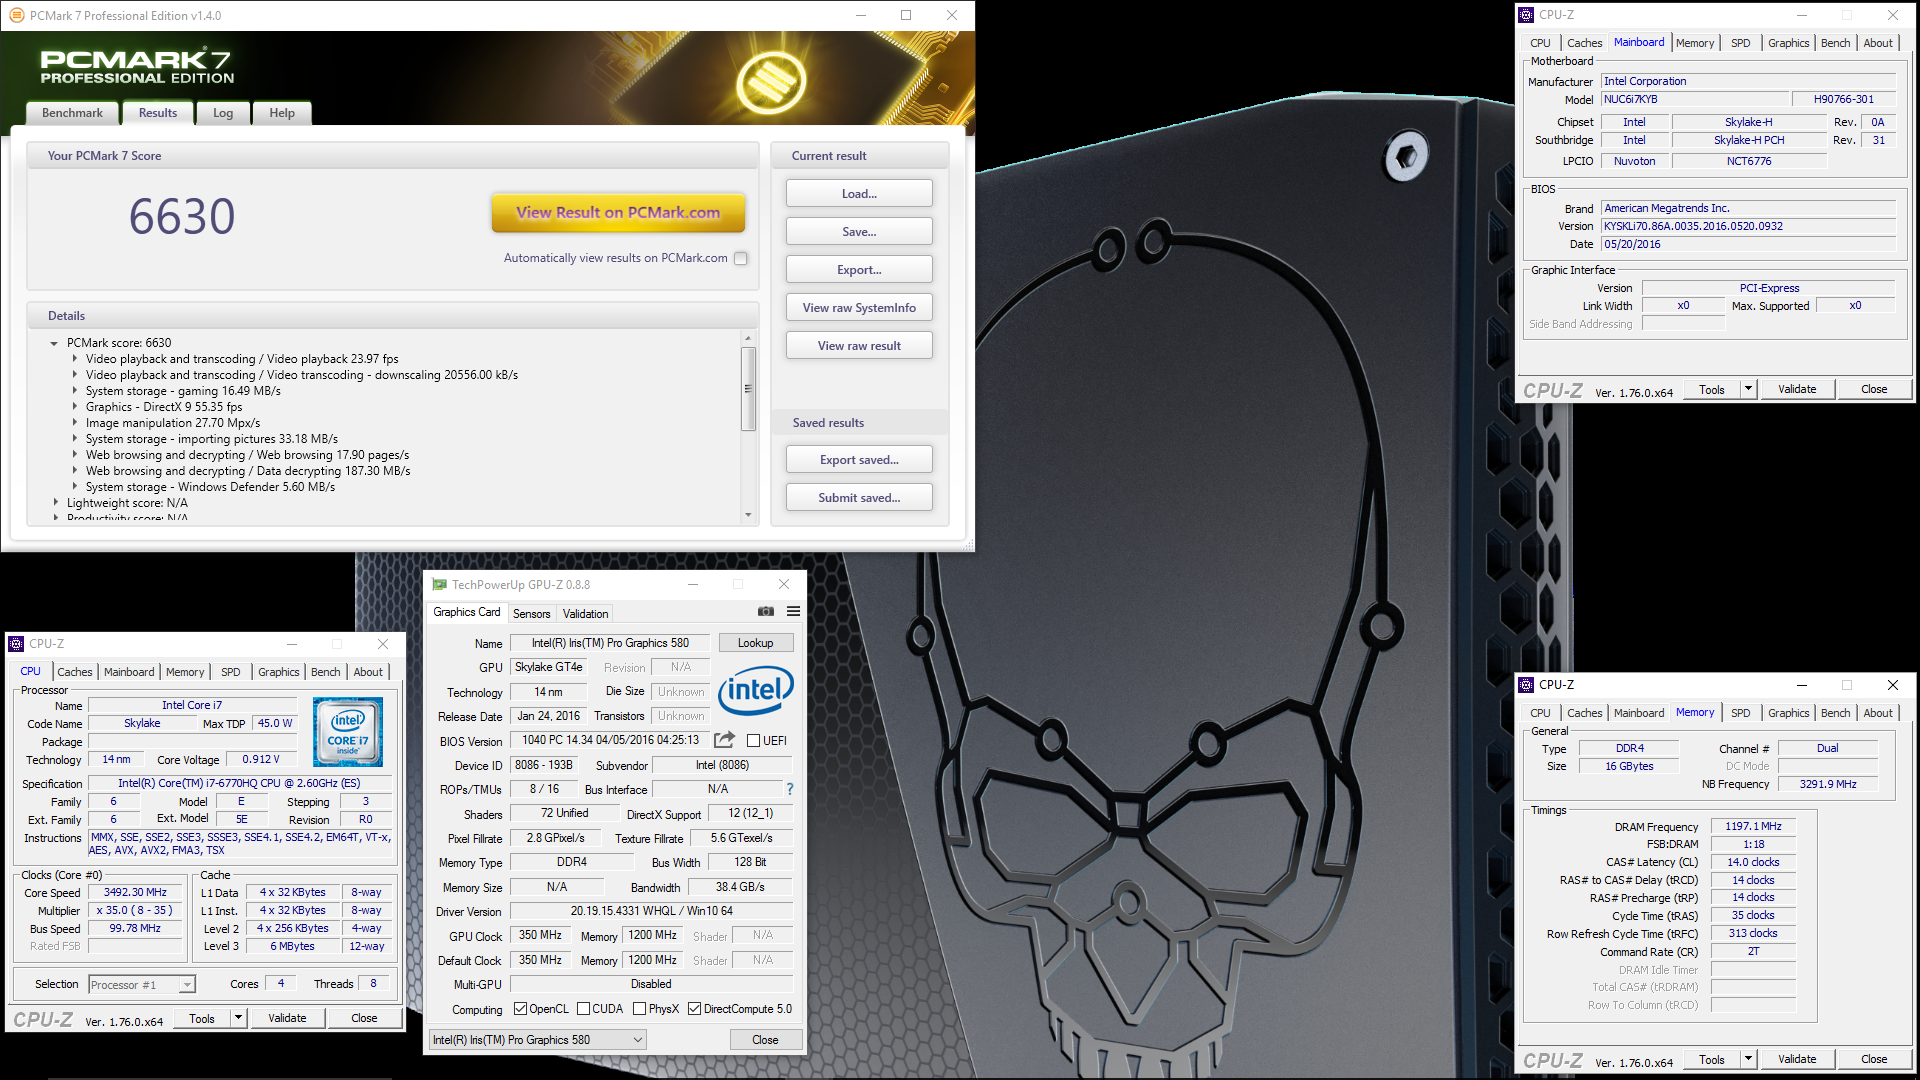
Task: Open Caches tab in CPU-Z CPU window
Action: click(x=75, y=672)
